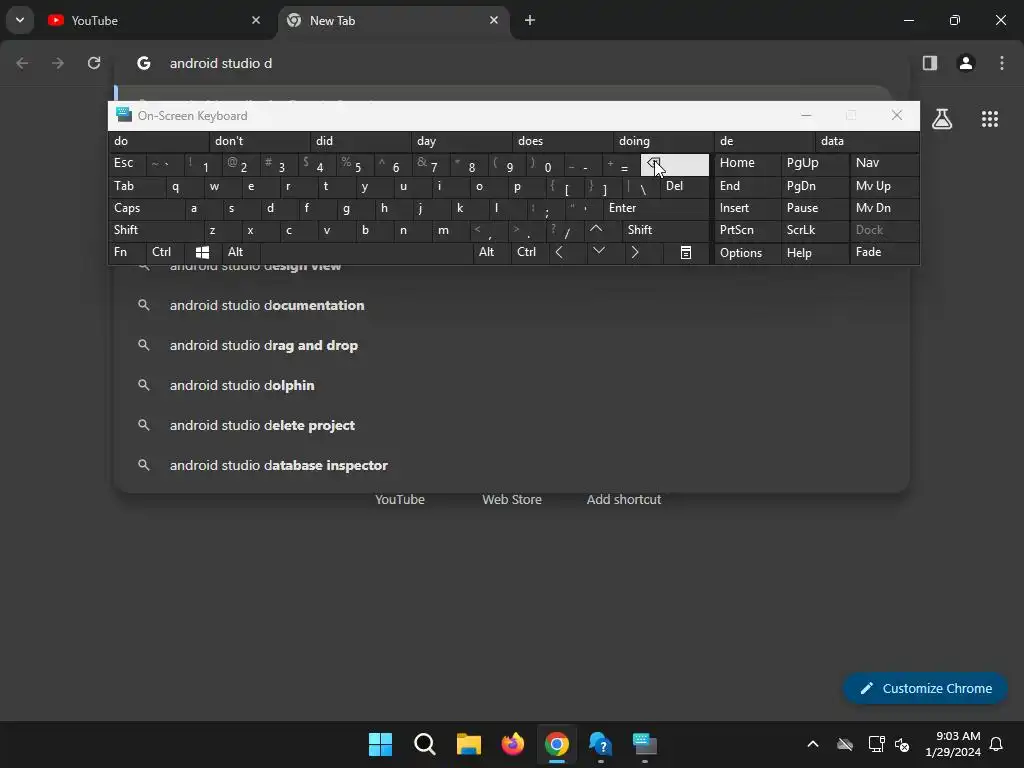
Task: Toggle Insert key on On-Screen Keyboard
Action: click(x=747, y=208)
